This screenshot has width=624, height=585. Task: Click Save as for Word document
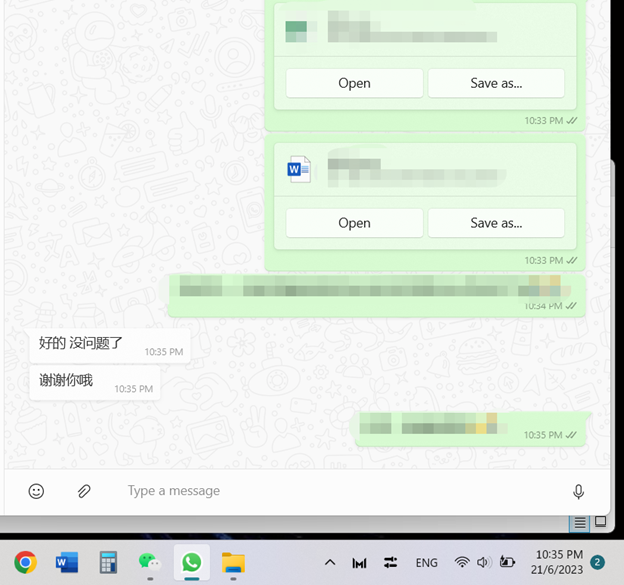coord(496,223)
